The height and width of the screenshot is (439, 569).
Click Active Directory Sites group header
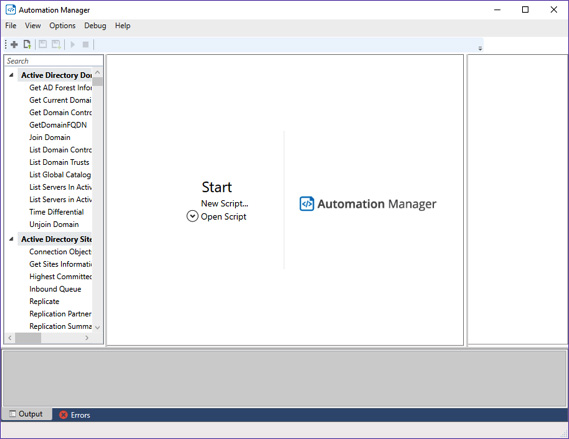[x=56, y=239]
